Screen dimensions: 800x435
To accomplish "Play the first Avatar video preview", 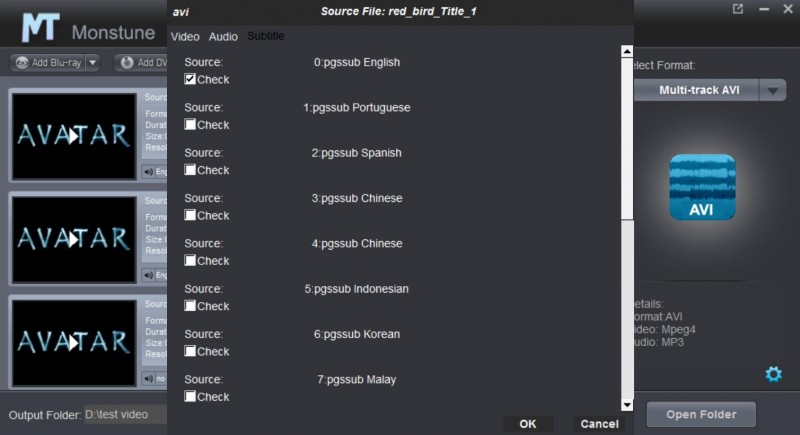I will (x=72, y=135).
